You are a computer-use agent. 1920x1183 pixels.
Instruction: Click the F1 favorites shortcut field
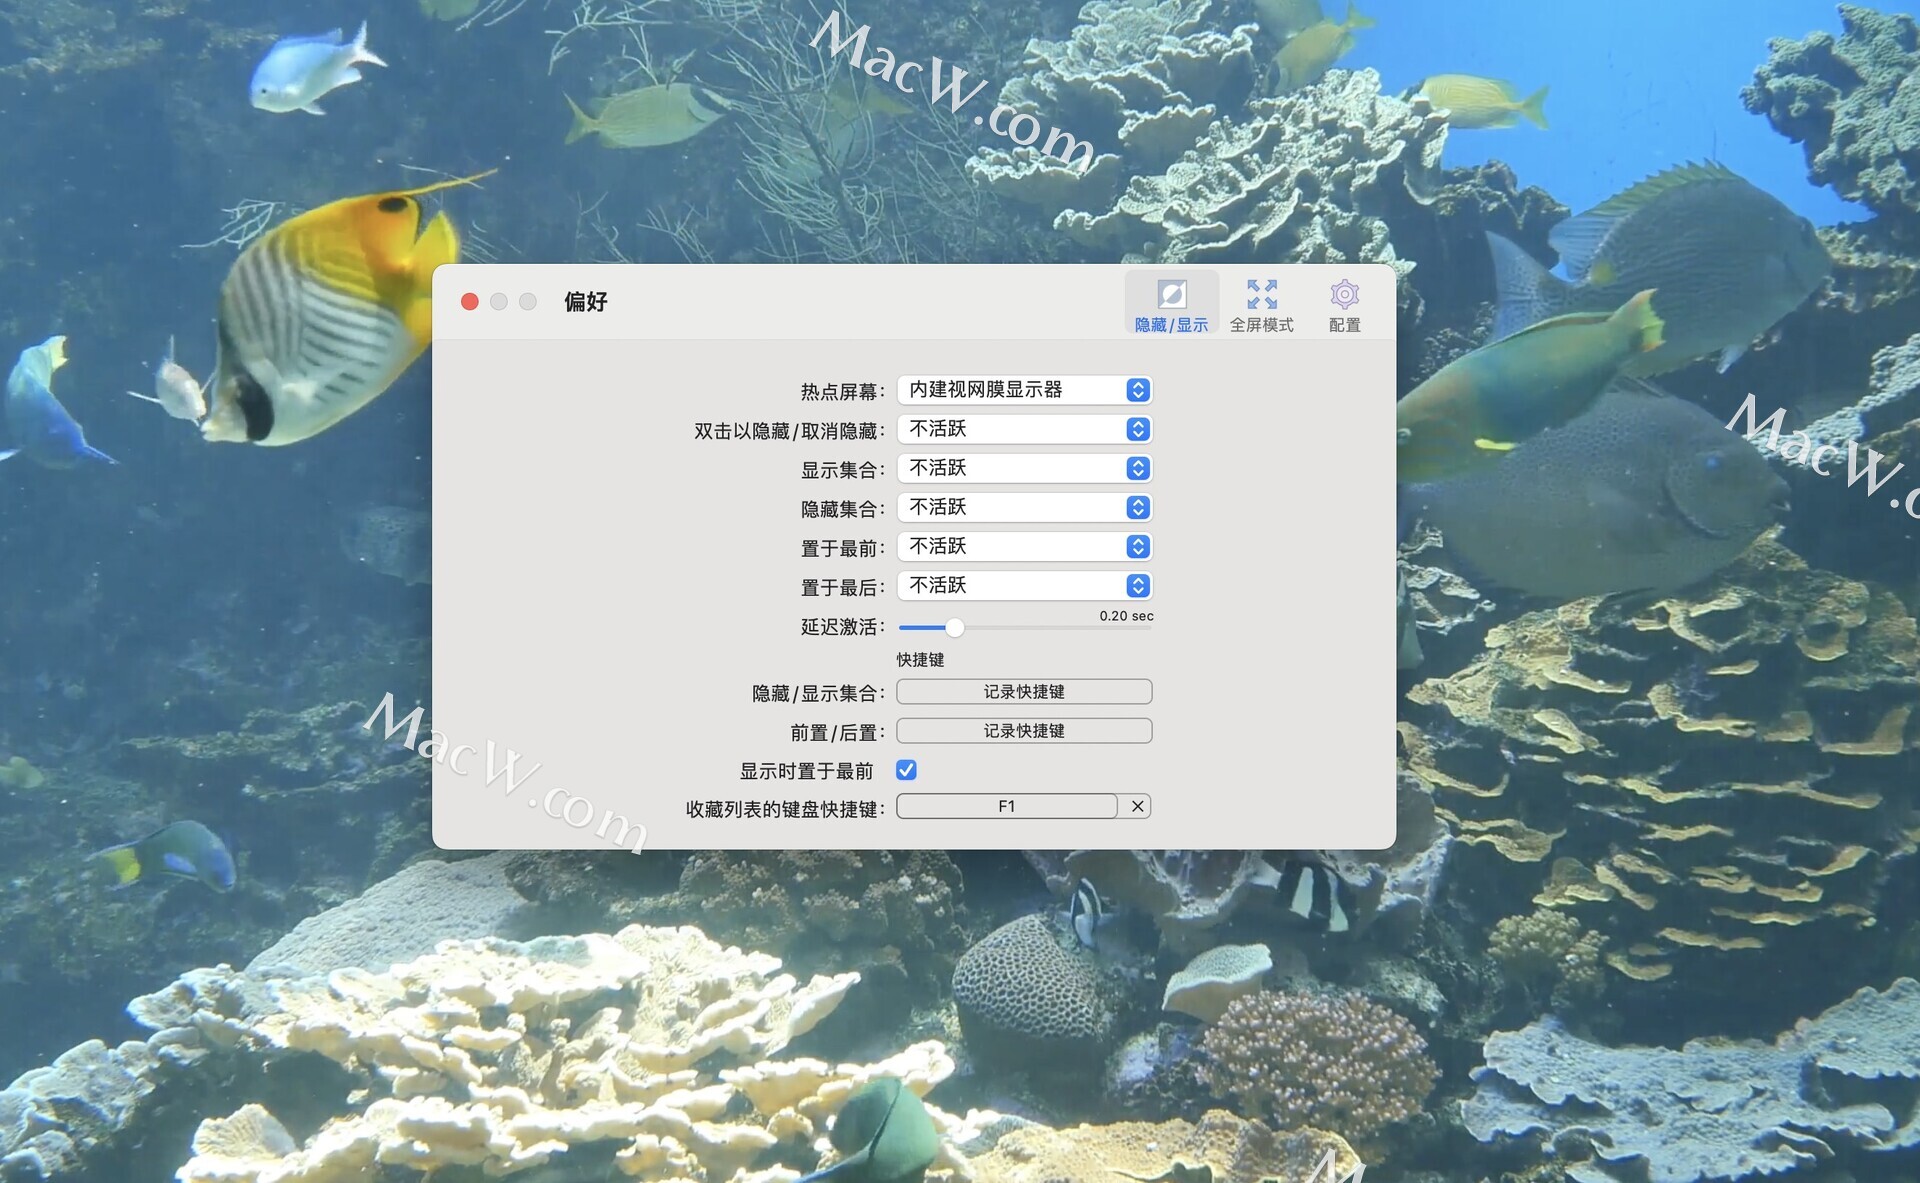(1006, 806)
